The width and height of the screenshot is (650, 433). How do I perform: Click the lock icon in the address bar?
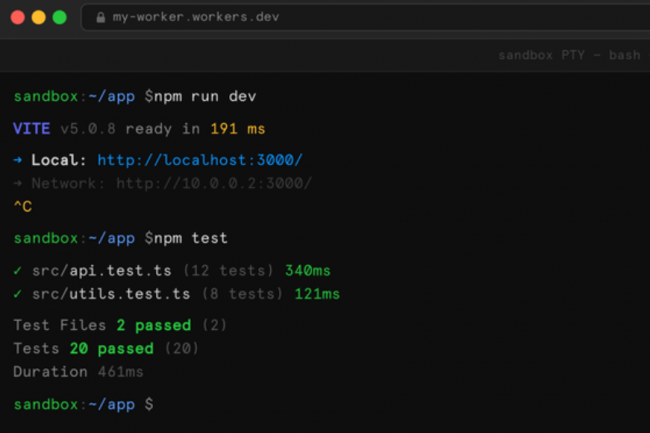coord(99,17)
